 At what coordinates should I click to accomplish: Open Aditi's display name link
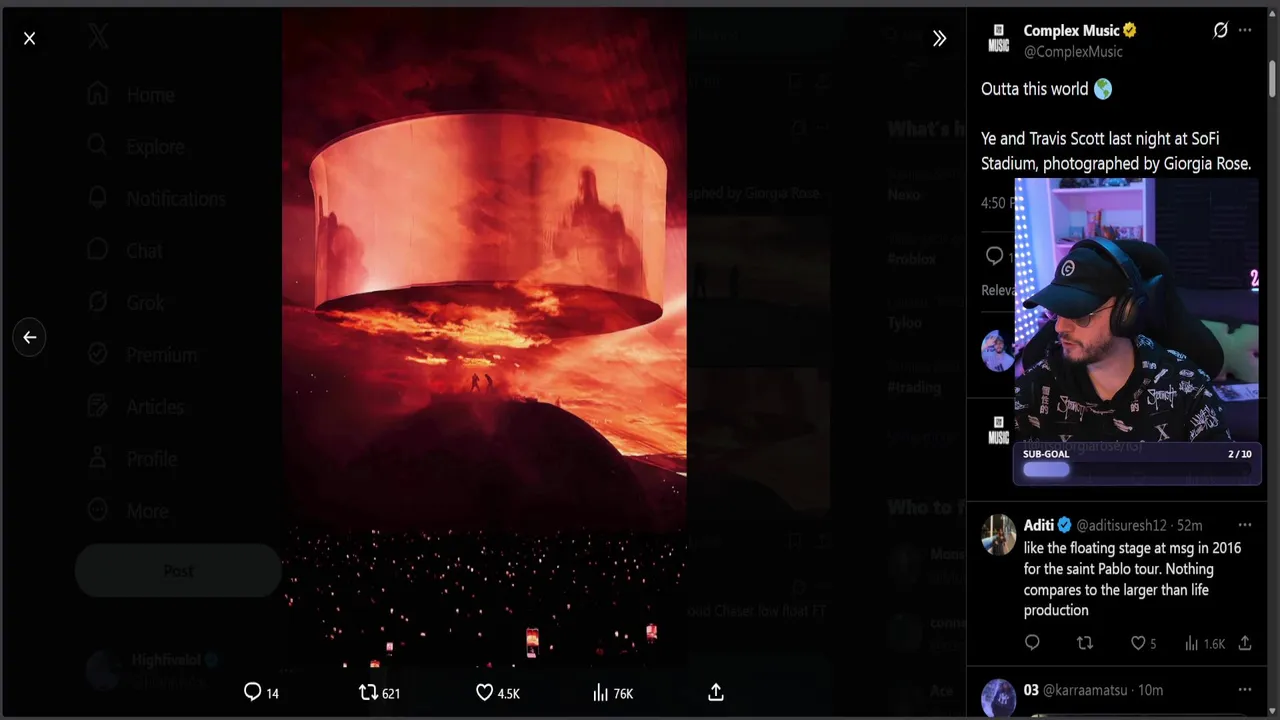(1038, 525)
